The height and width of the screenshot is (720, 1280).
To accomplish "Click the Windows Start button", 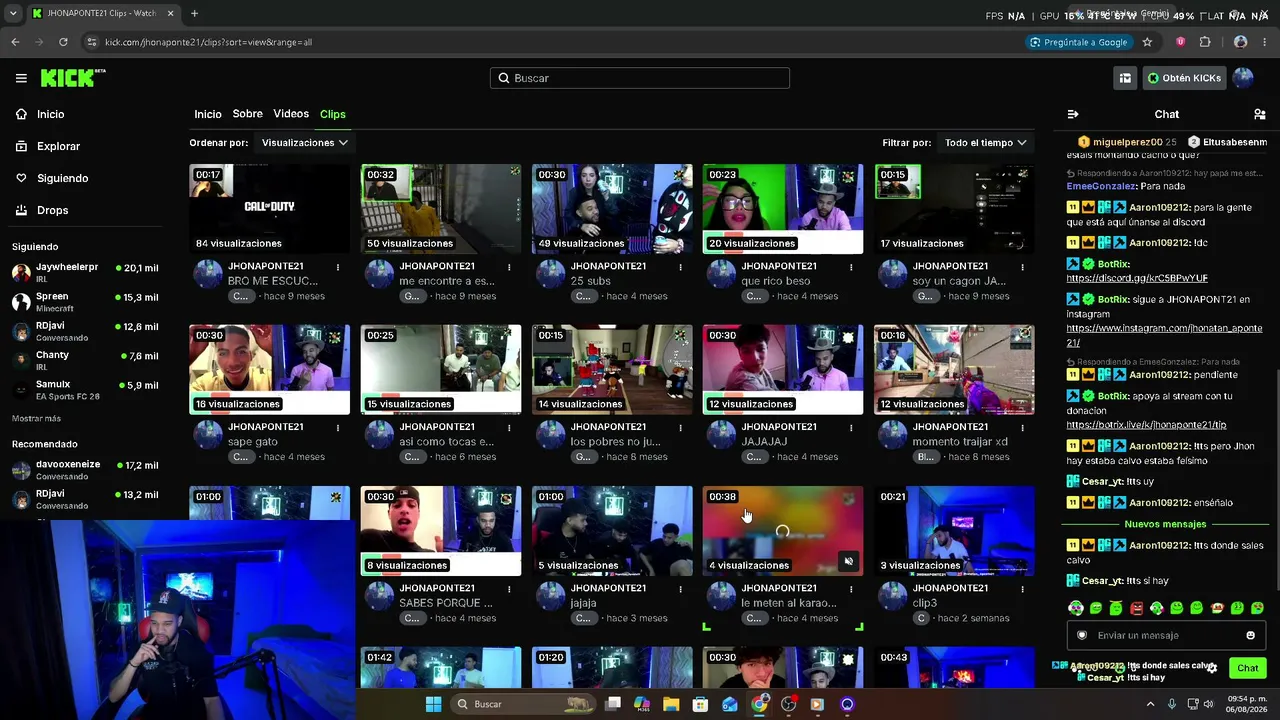I will click(x=433, y=704).
